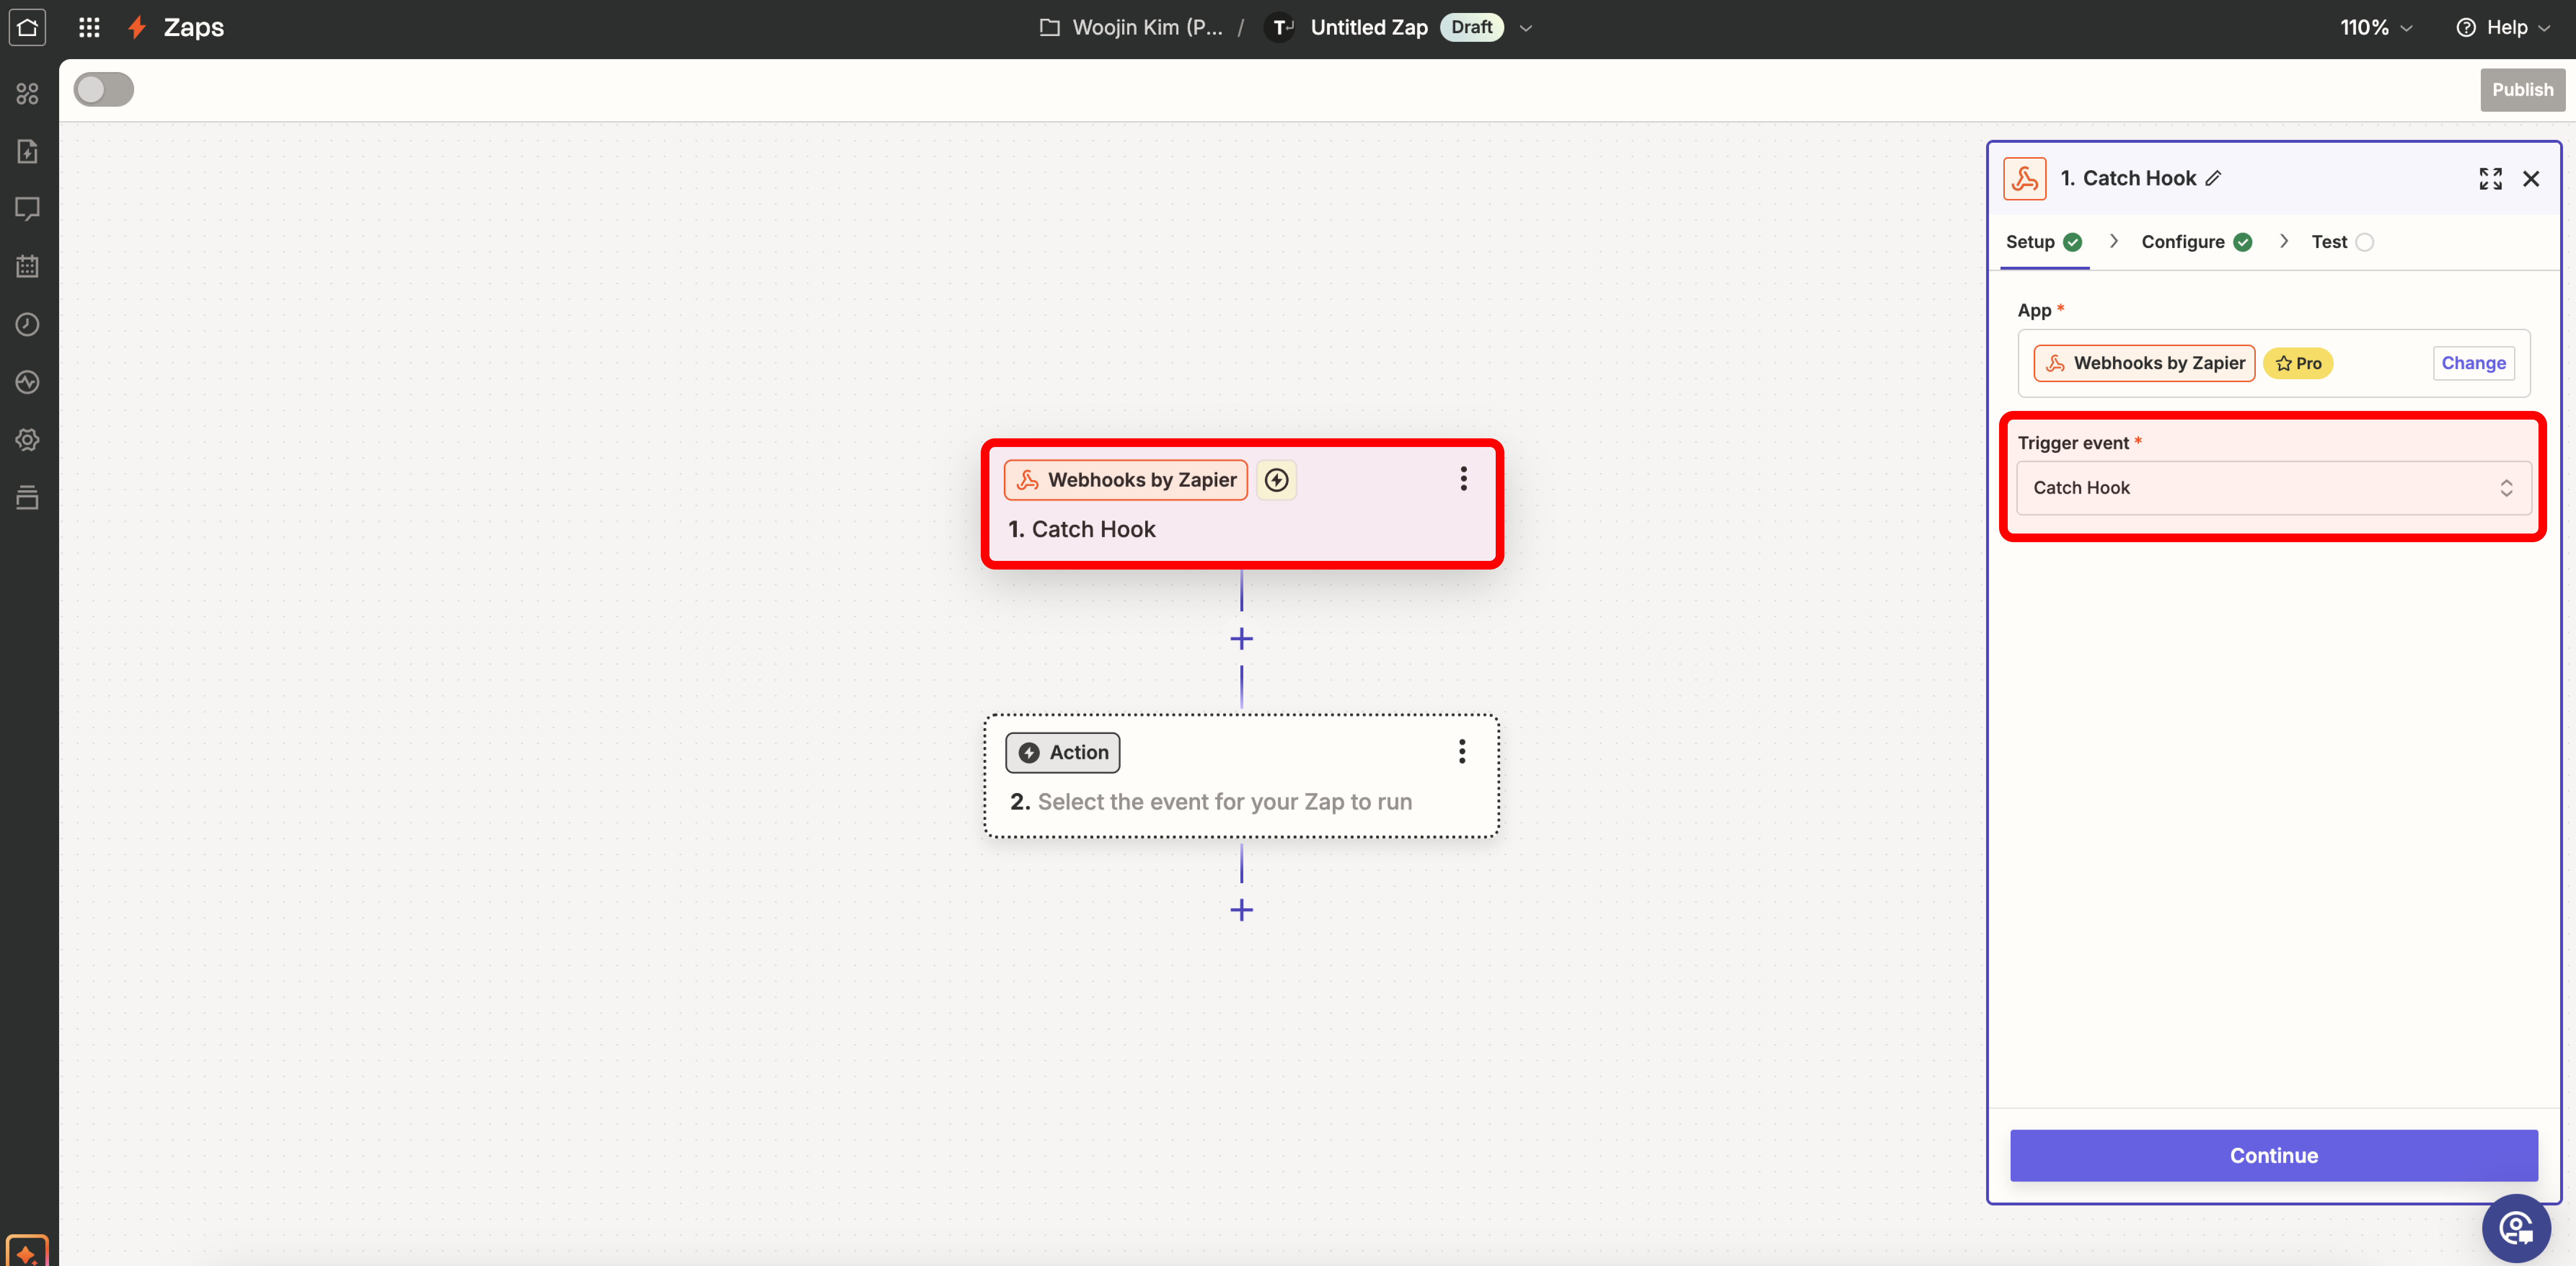Open three-dot menu on Action step
2576x1266 pixels.
(1461, 751)
